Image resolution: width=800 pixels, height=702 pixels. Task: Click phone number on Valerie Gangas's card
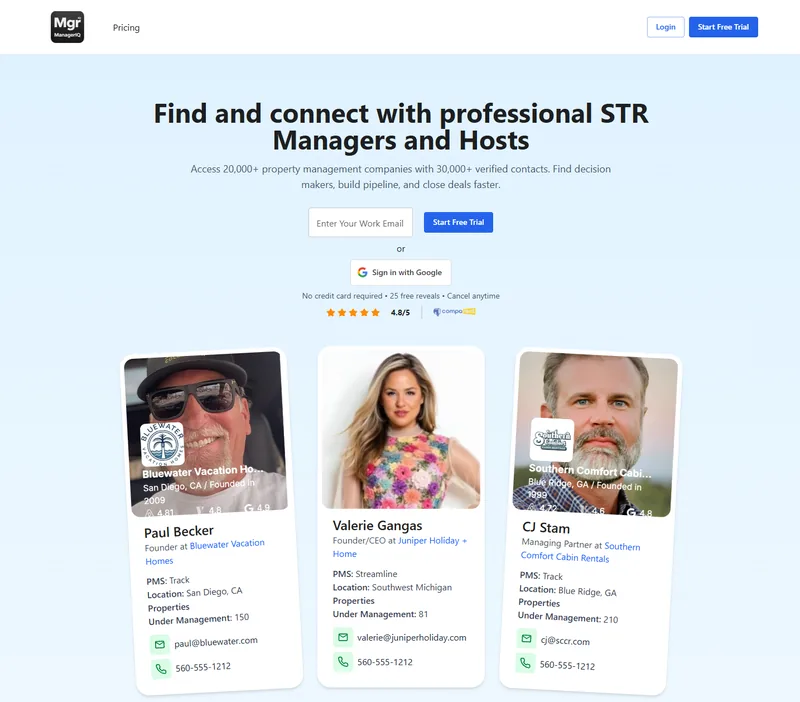(385, 662)
